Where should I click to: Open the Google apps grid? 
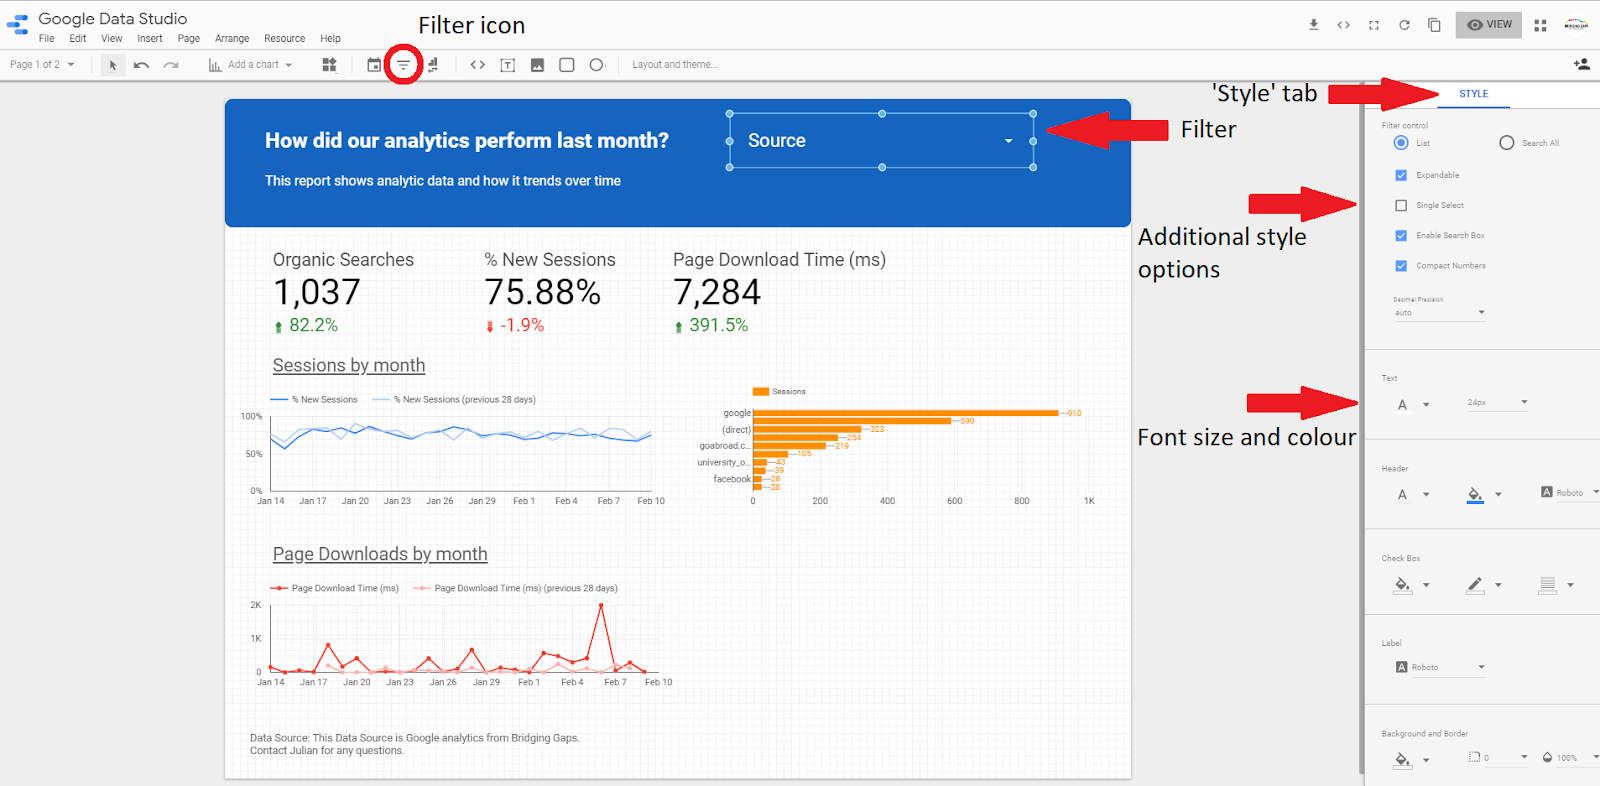coord(1540,25)
